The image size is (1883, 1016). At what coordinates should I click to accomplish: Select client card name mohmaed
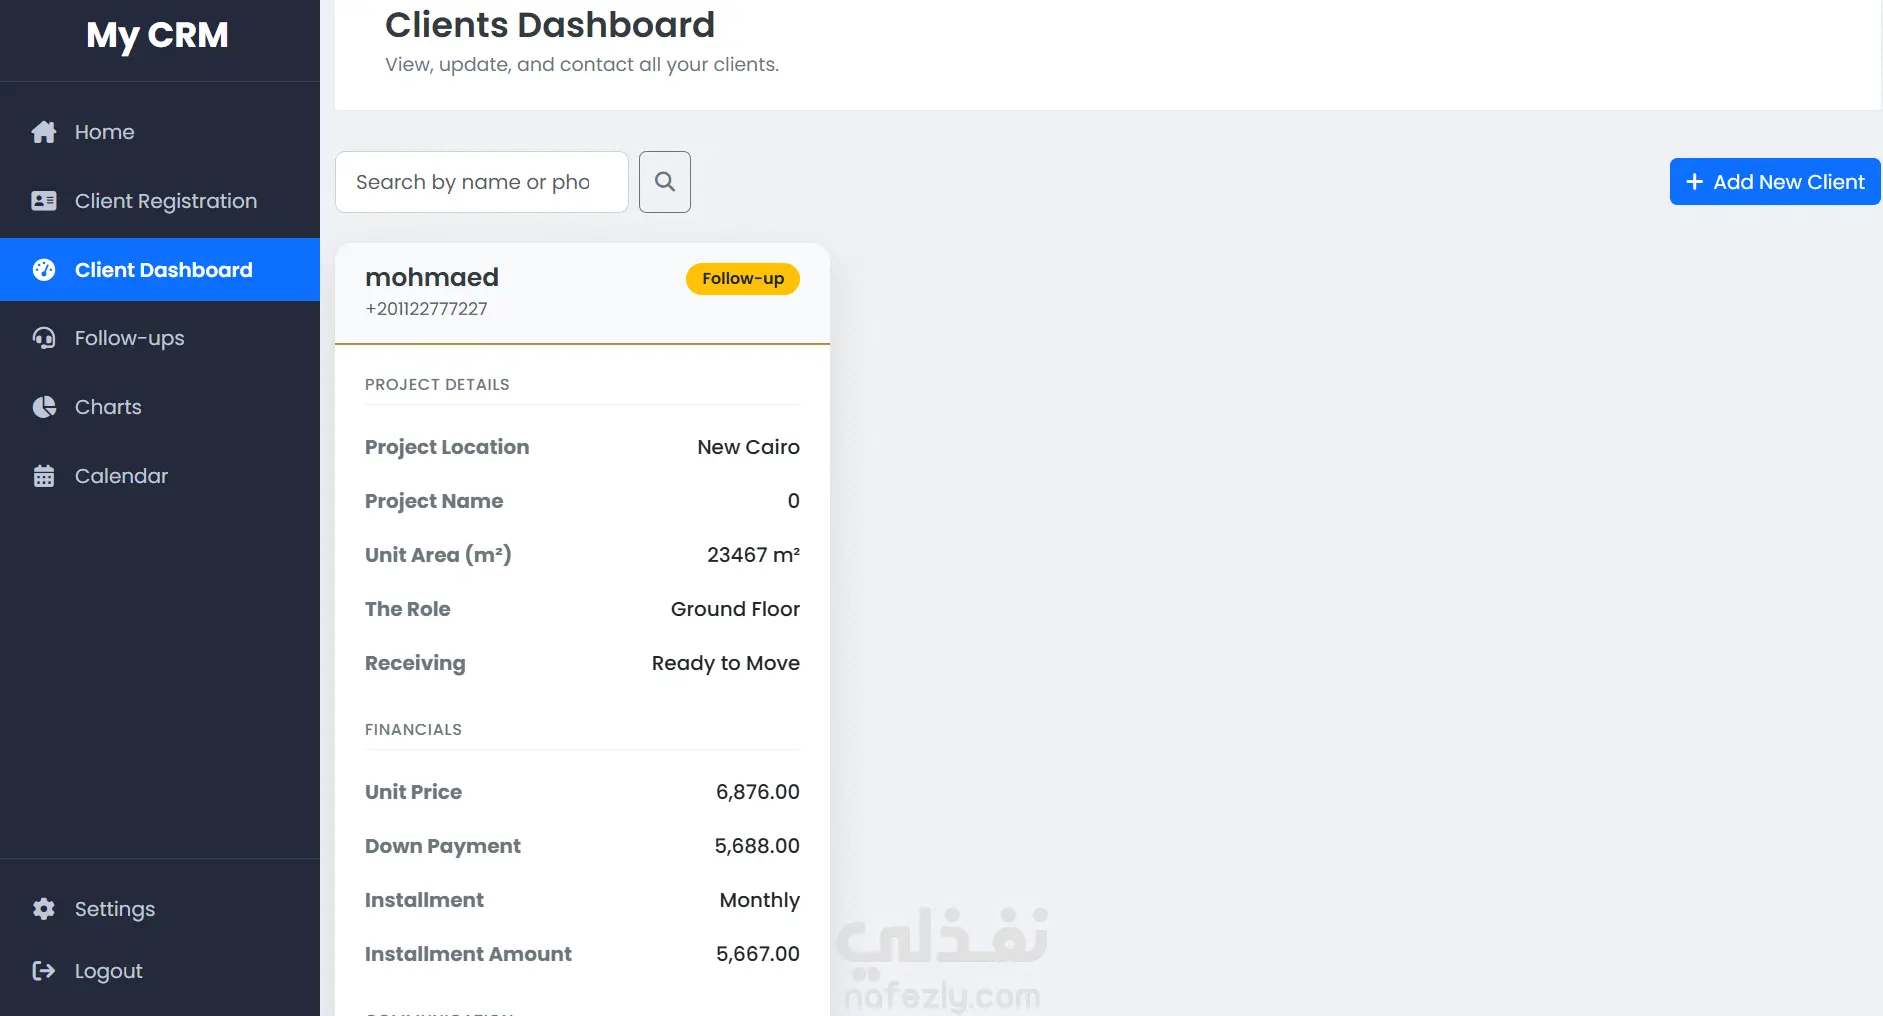tap(432, 277)
